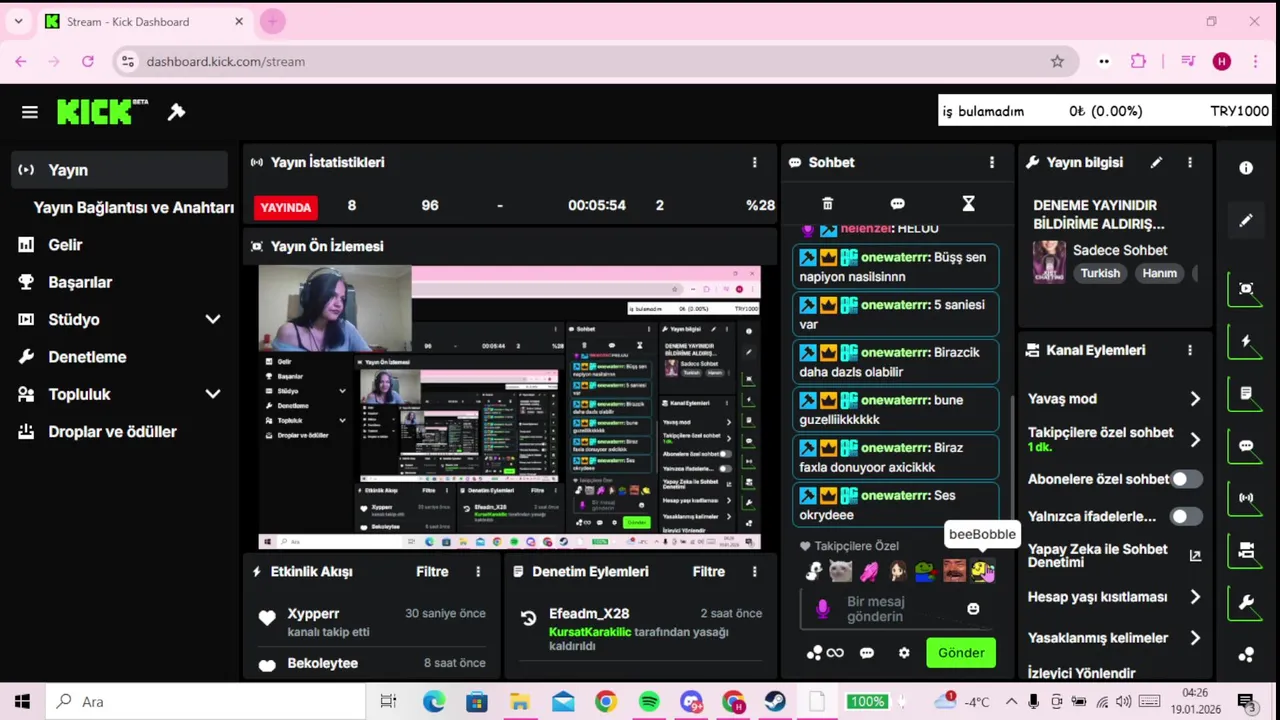The height and width of the screenshot is (720, 1280).
Task: Focus the Bir mesaj gönderin input
Action: click(895, 609)
